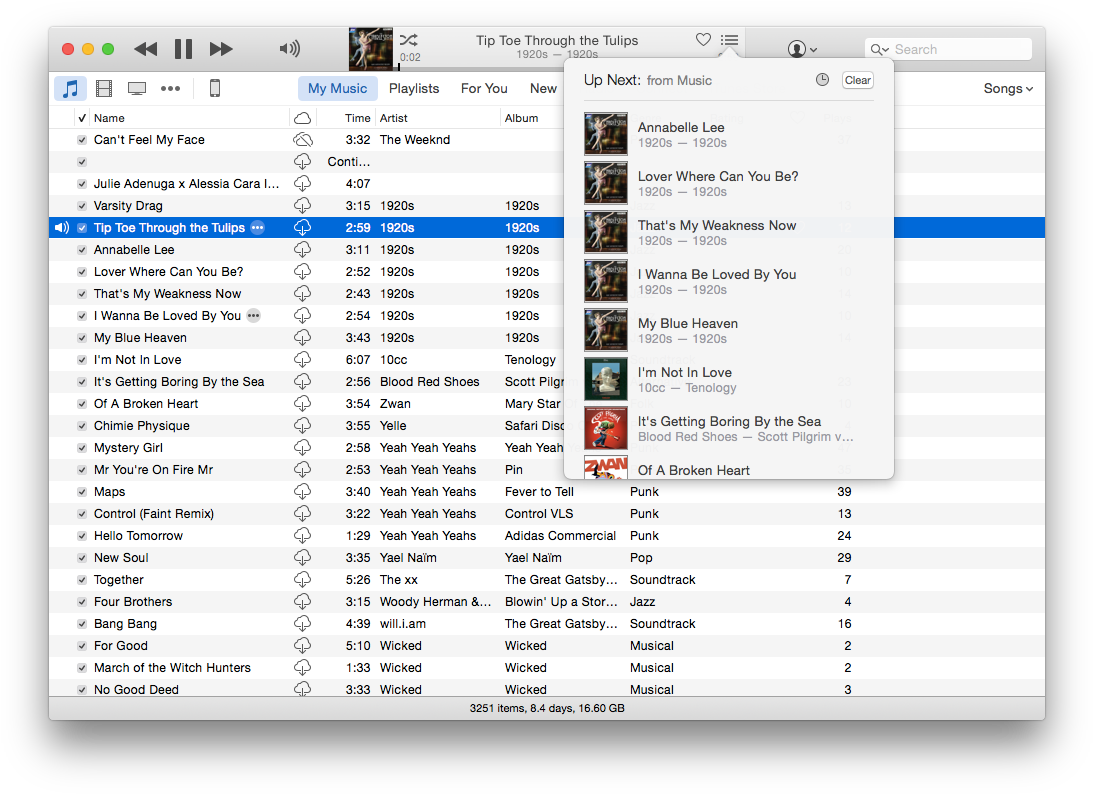
Task: Open the Movies library icon
Action: 104,89
